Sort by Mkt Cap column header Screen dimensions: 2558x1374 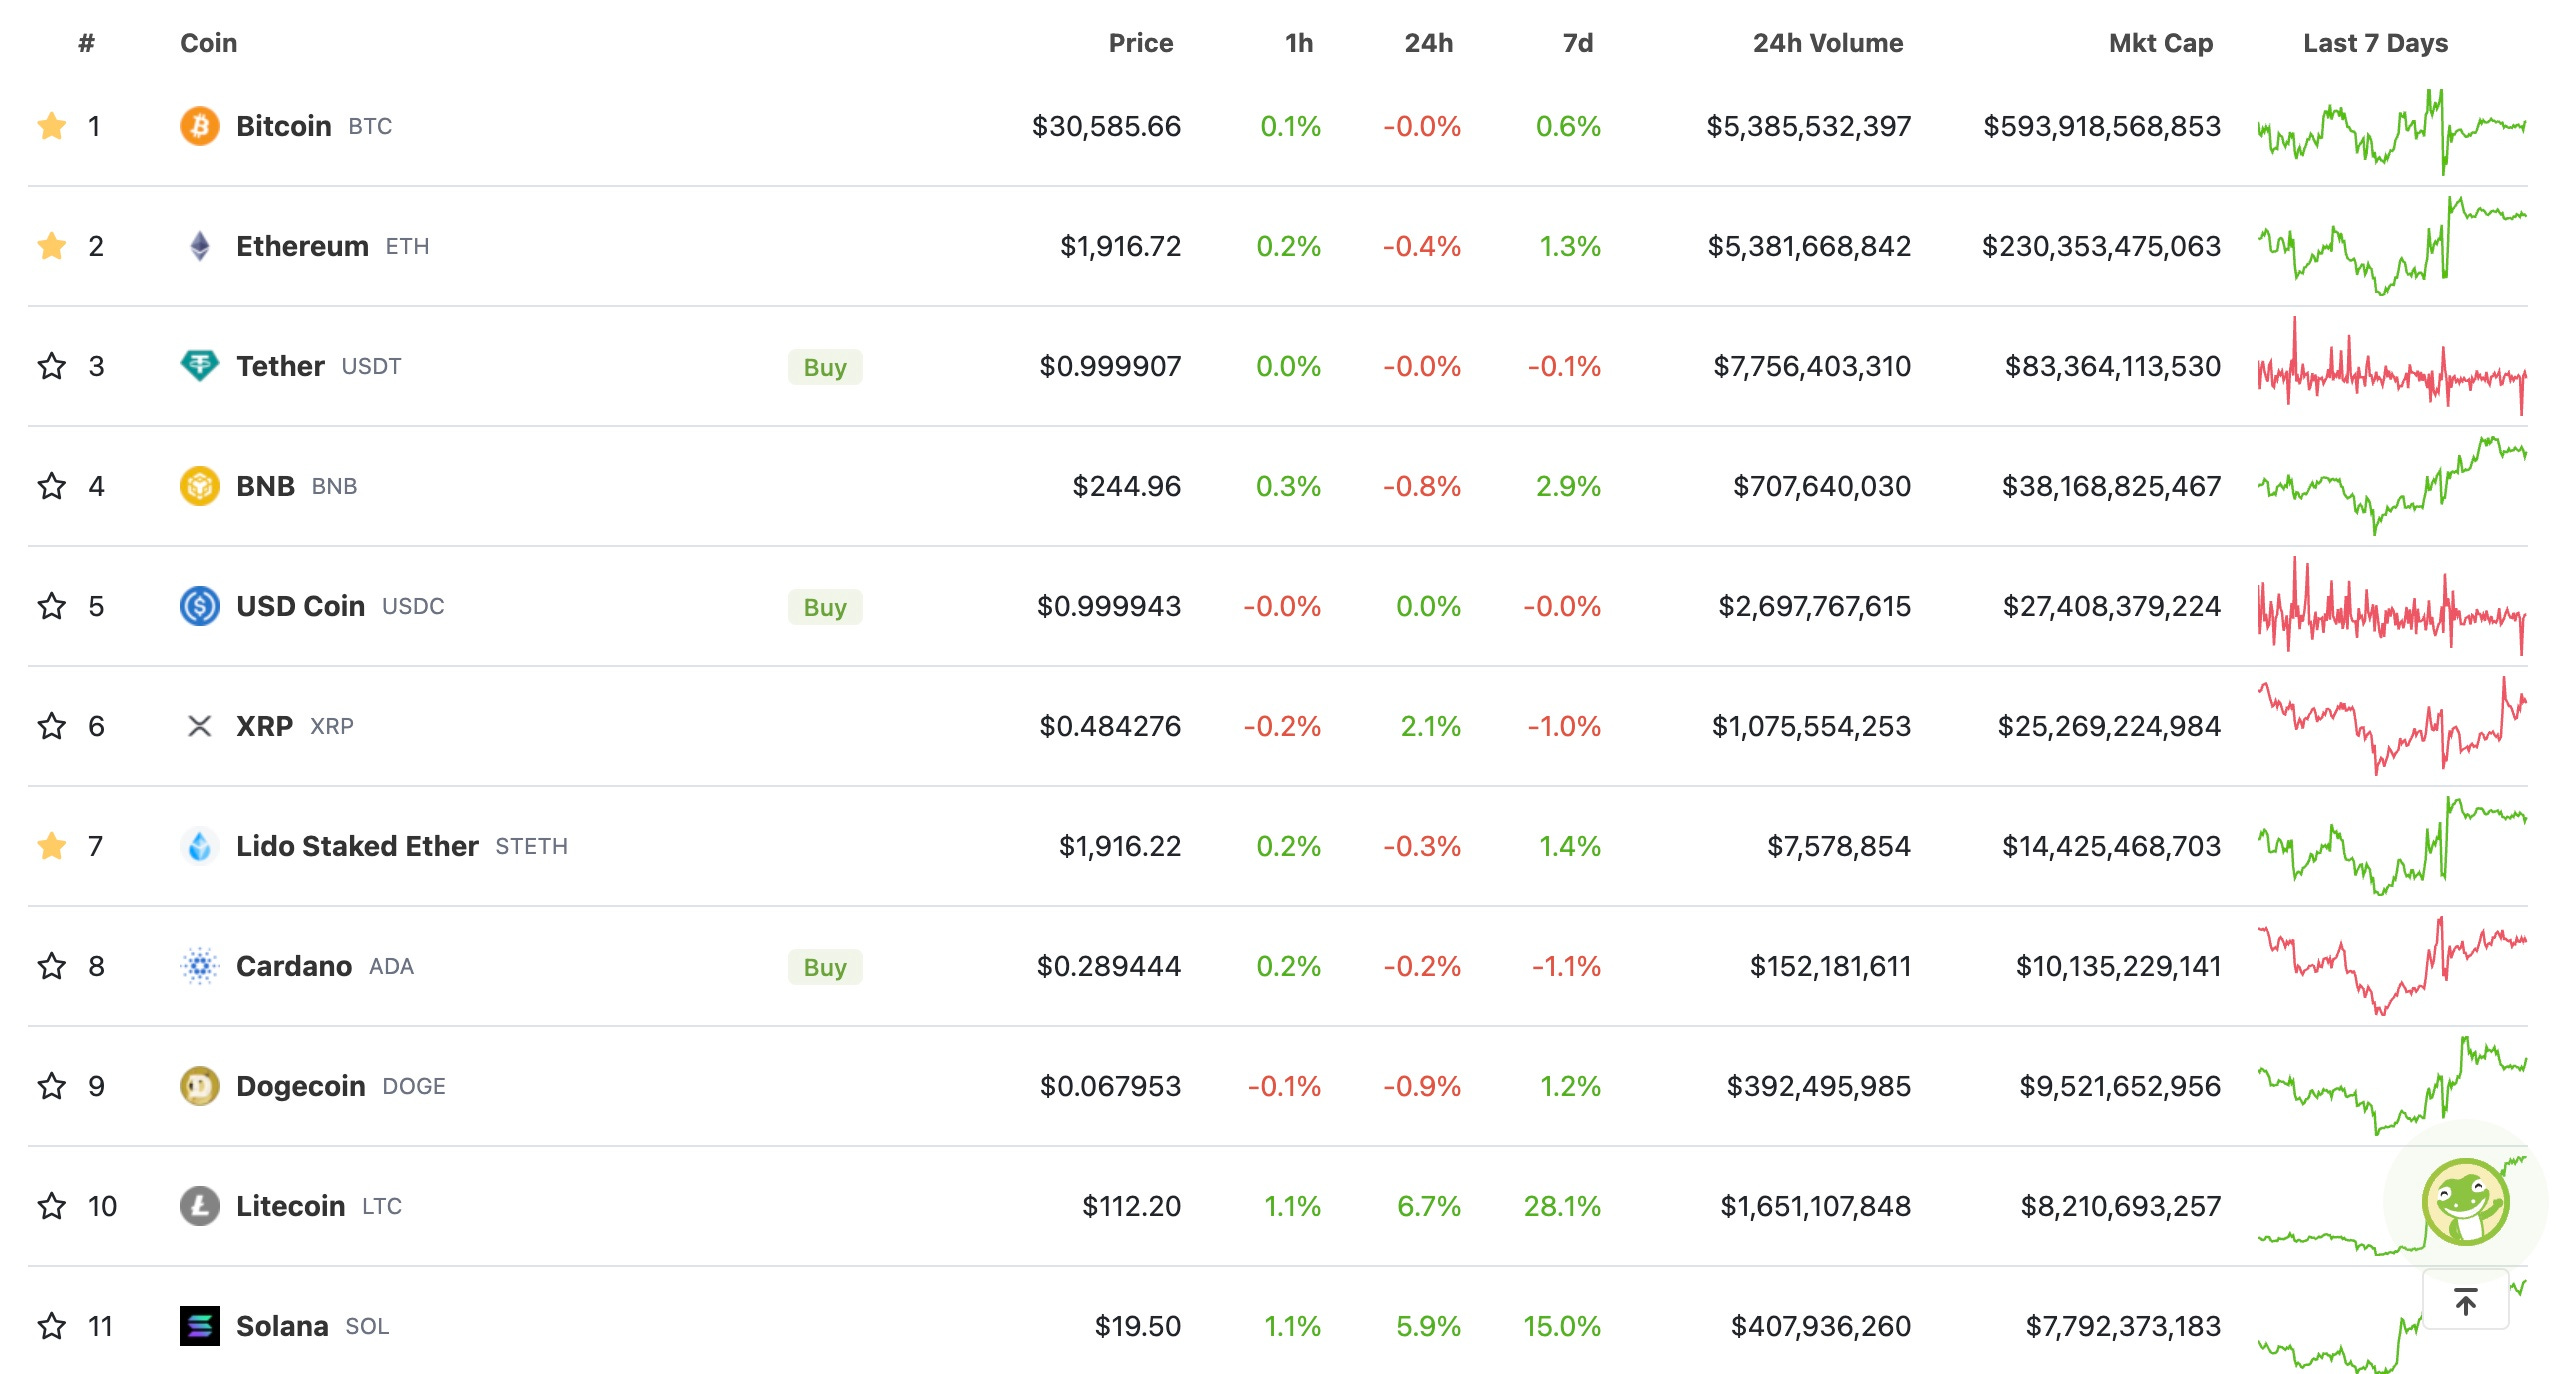point(2160,43)
